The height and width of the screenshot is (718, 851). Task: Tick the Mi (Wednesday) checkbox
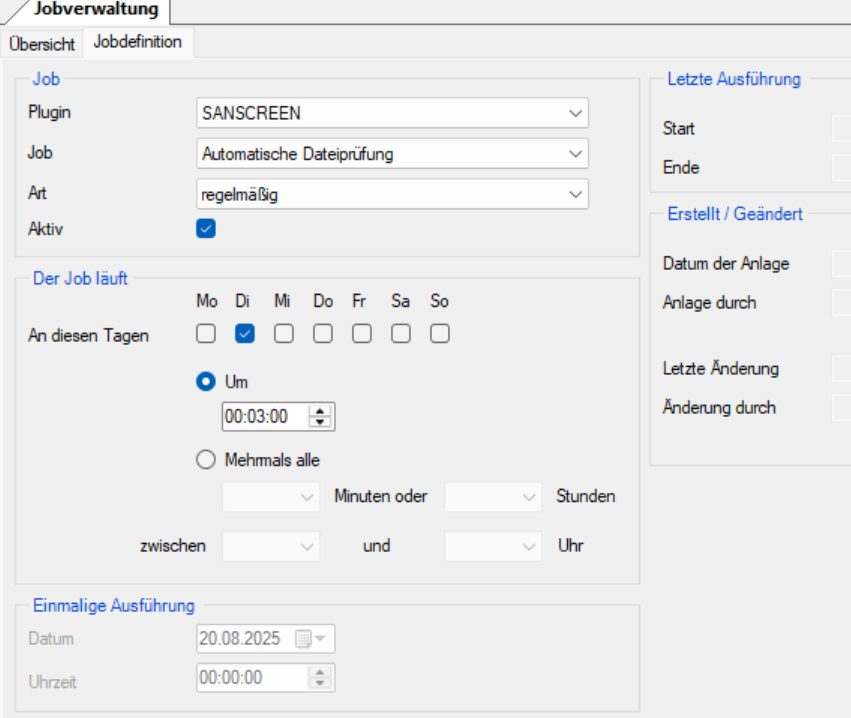284,334
